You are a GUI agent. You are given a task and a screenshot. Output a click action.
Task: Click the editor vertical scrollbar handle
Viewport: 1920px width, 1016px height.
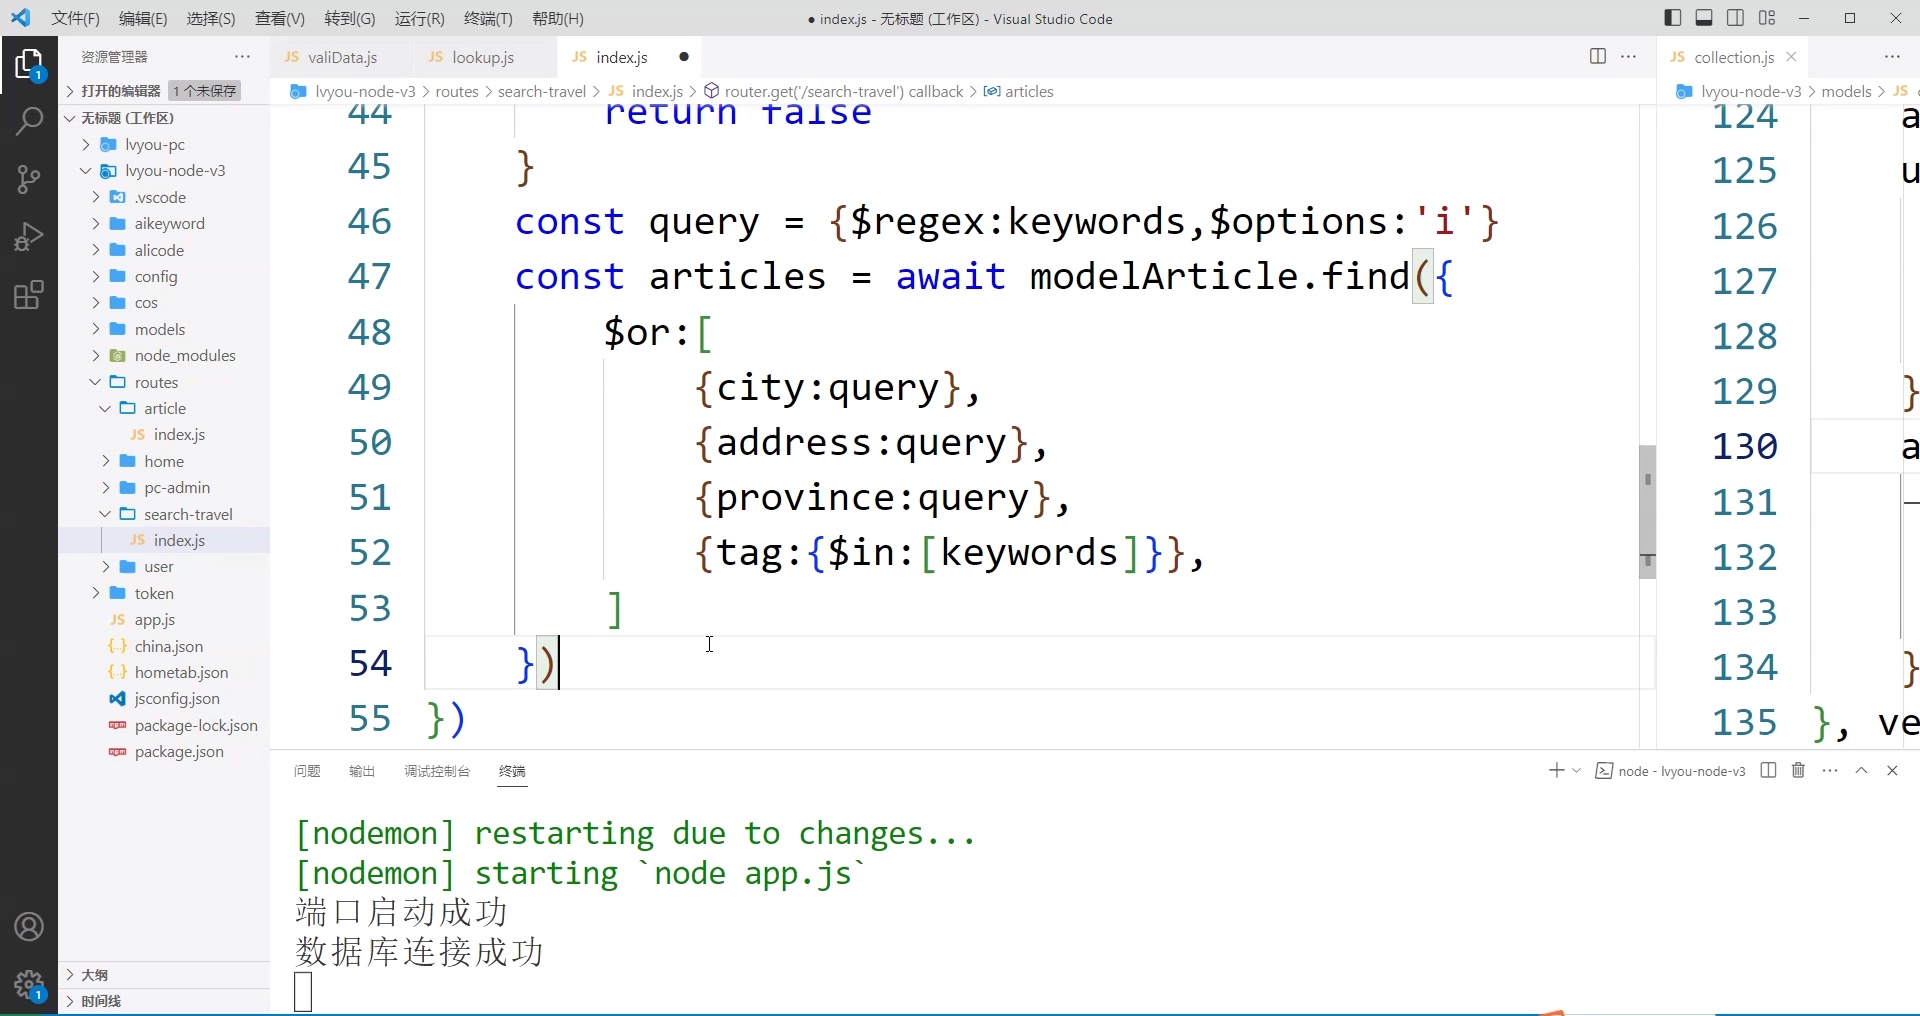coord(1646,510)
